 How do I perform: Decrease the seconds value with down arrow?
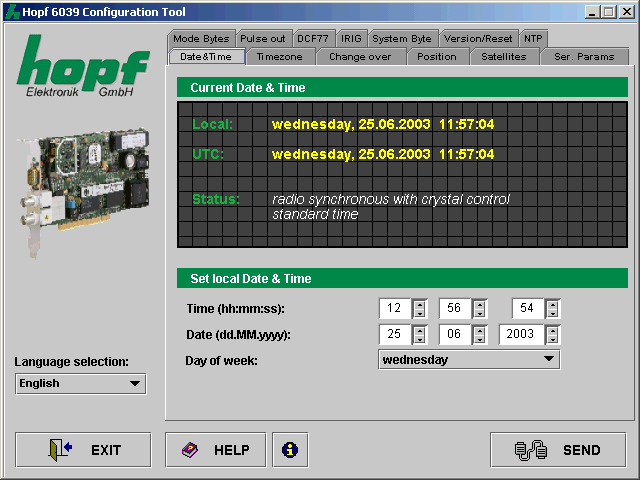(553, 313)
